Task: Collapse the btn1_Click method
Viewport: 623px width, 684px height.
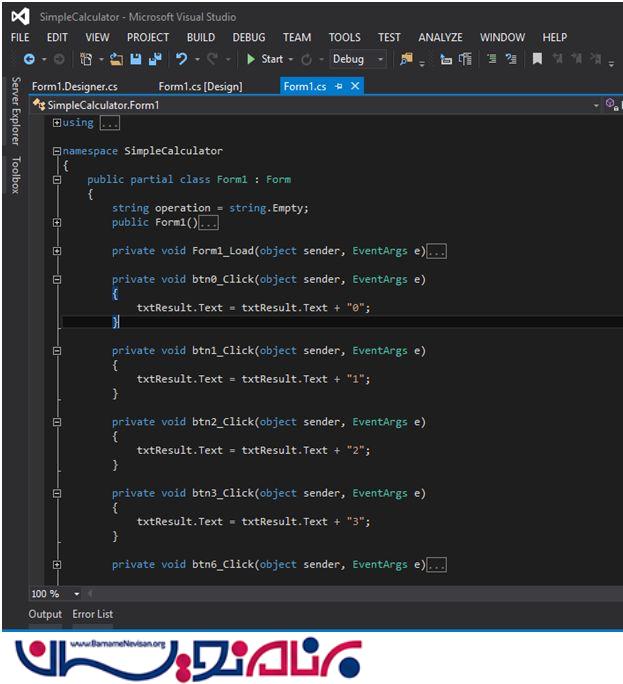Action: click(57, 351)
